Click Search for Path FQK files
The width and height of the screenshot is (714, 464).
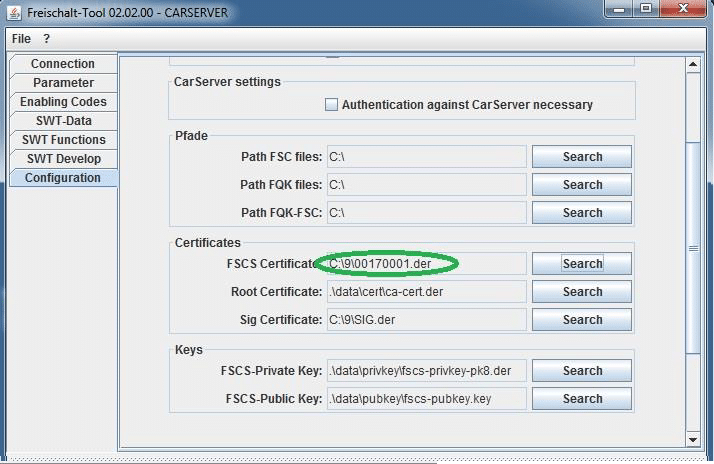coord(581,185)
